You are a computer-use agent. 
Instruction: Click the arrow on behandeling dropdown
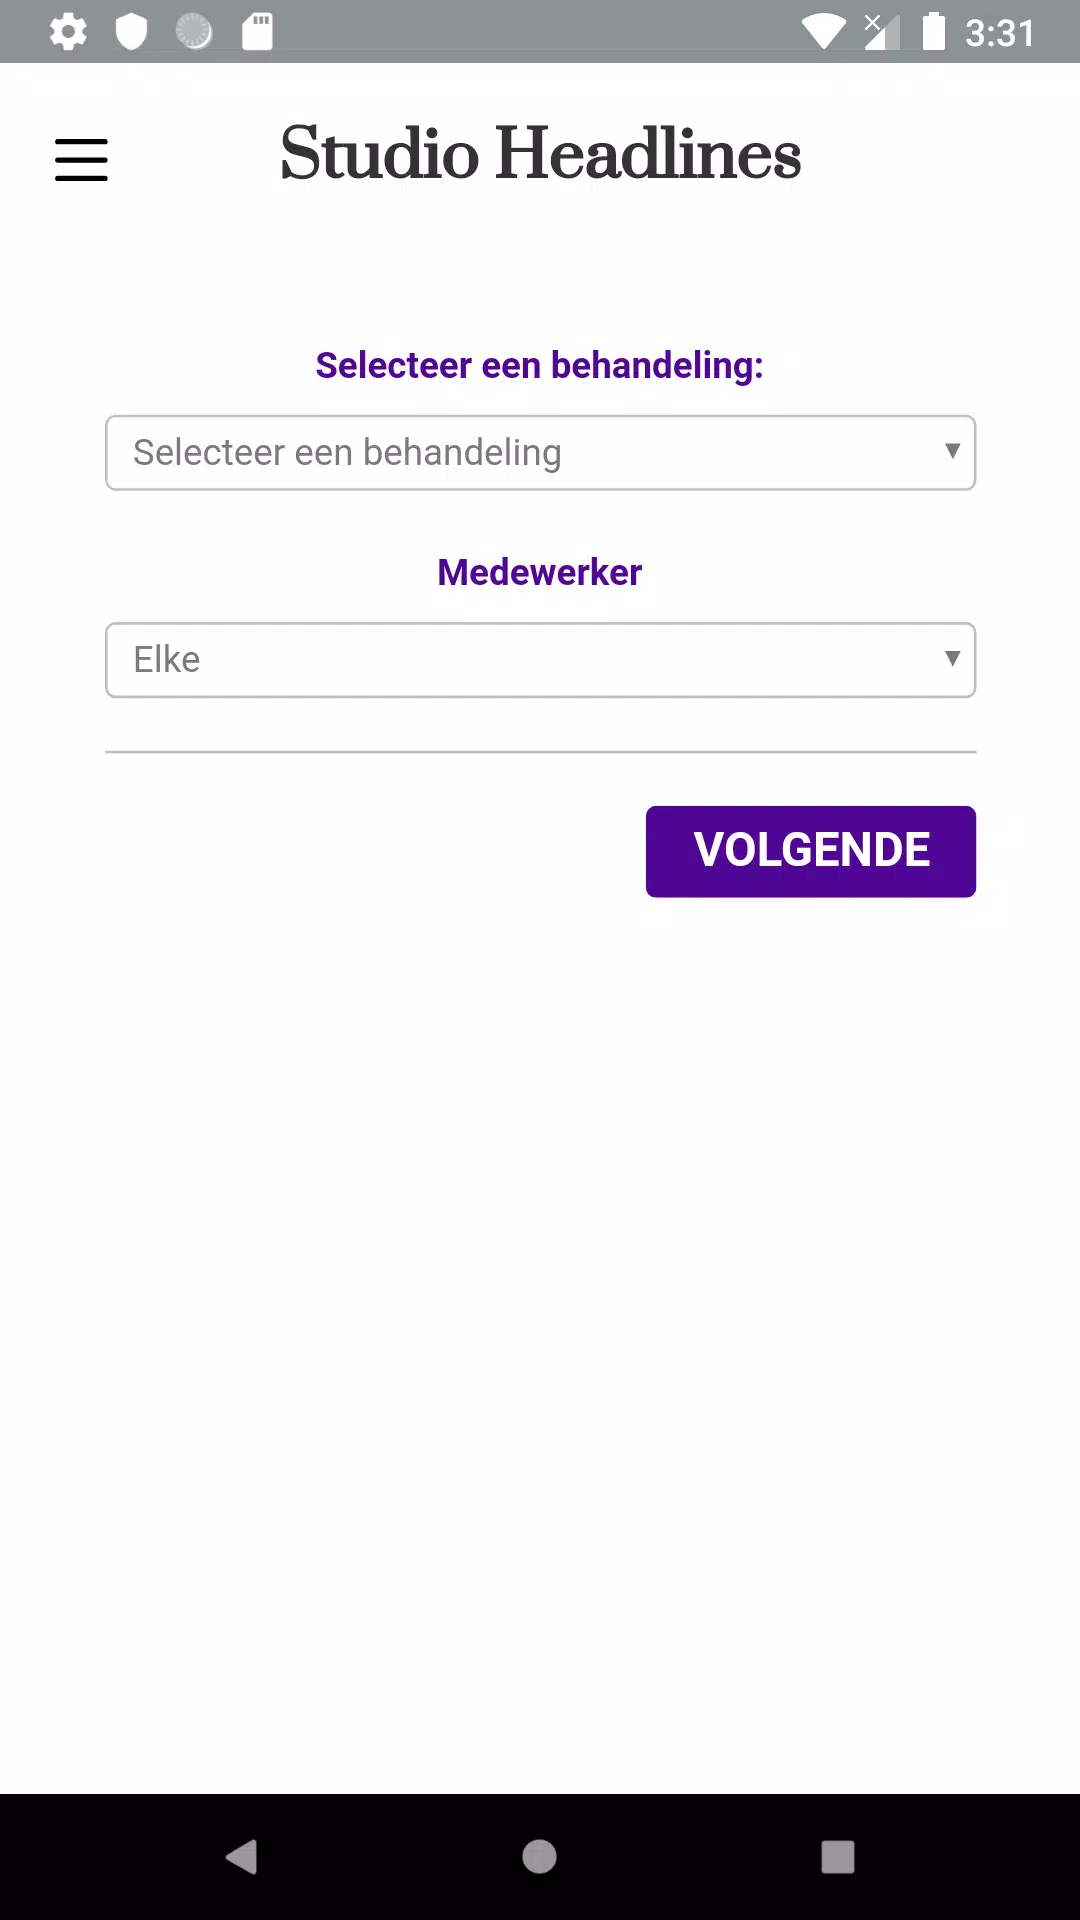(x=952, y=451)
